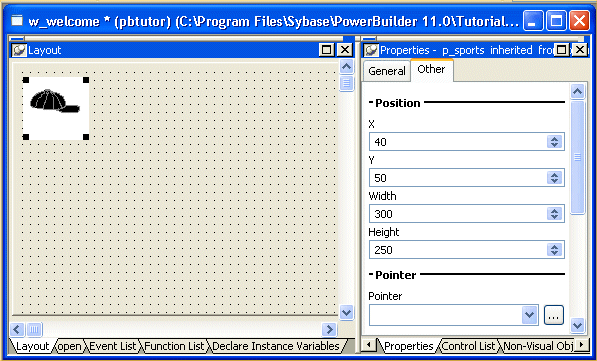Click the Height value spinner arrows

coord(554,250)
